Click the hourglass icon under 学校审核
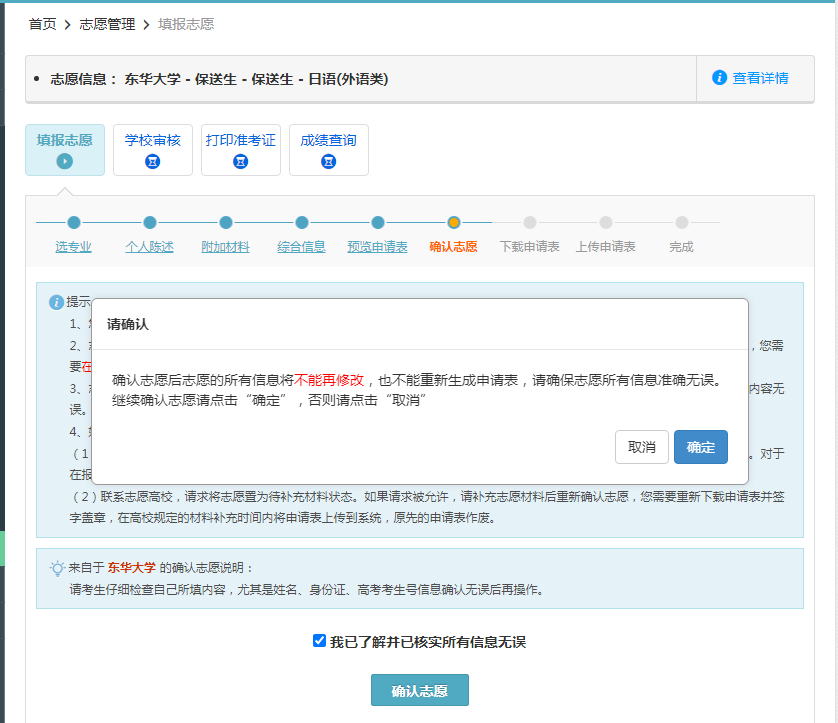Image resolution: width=838 pixels, height=723 pixels. tap(153, 161)
